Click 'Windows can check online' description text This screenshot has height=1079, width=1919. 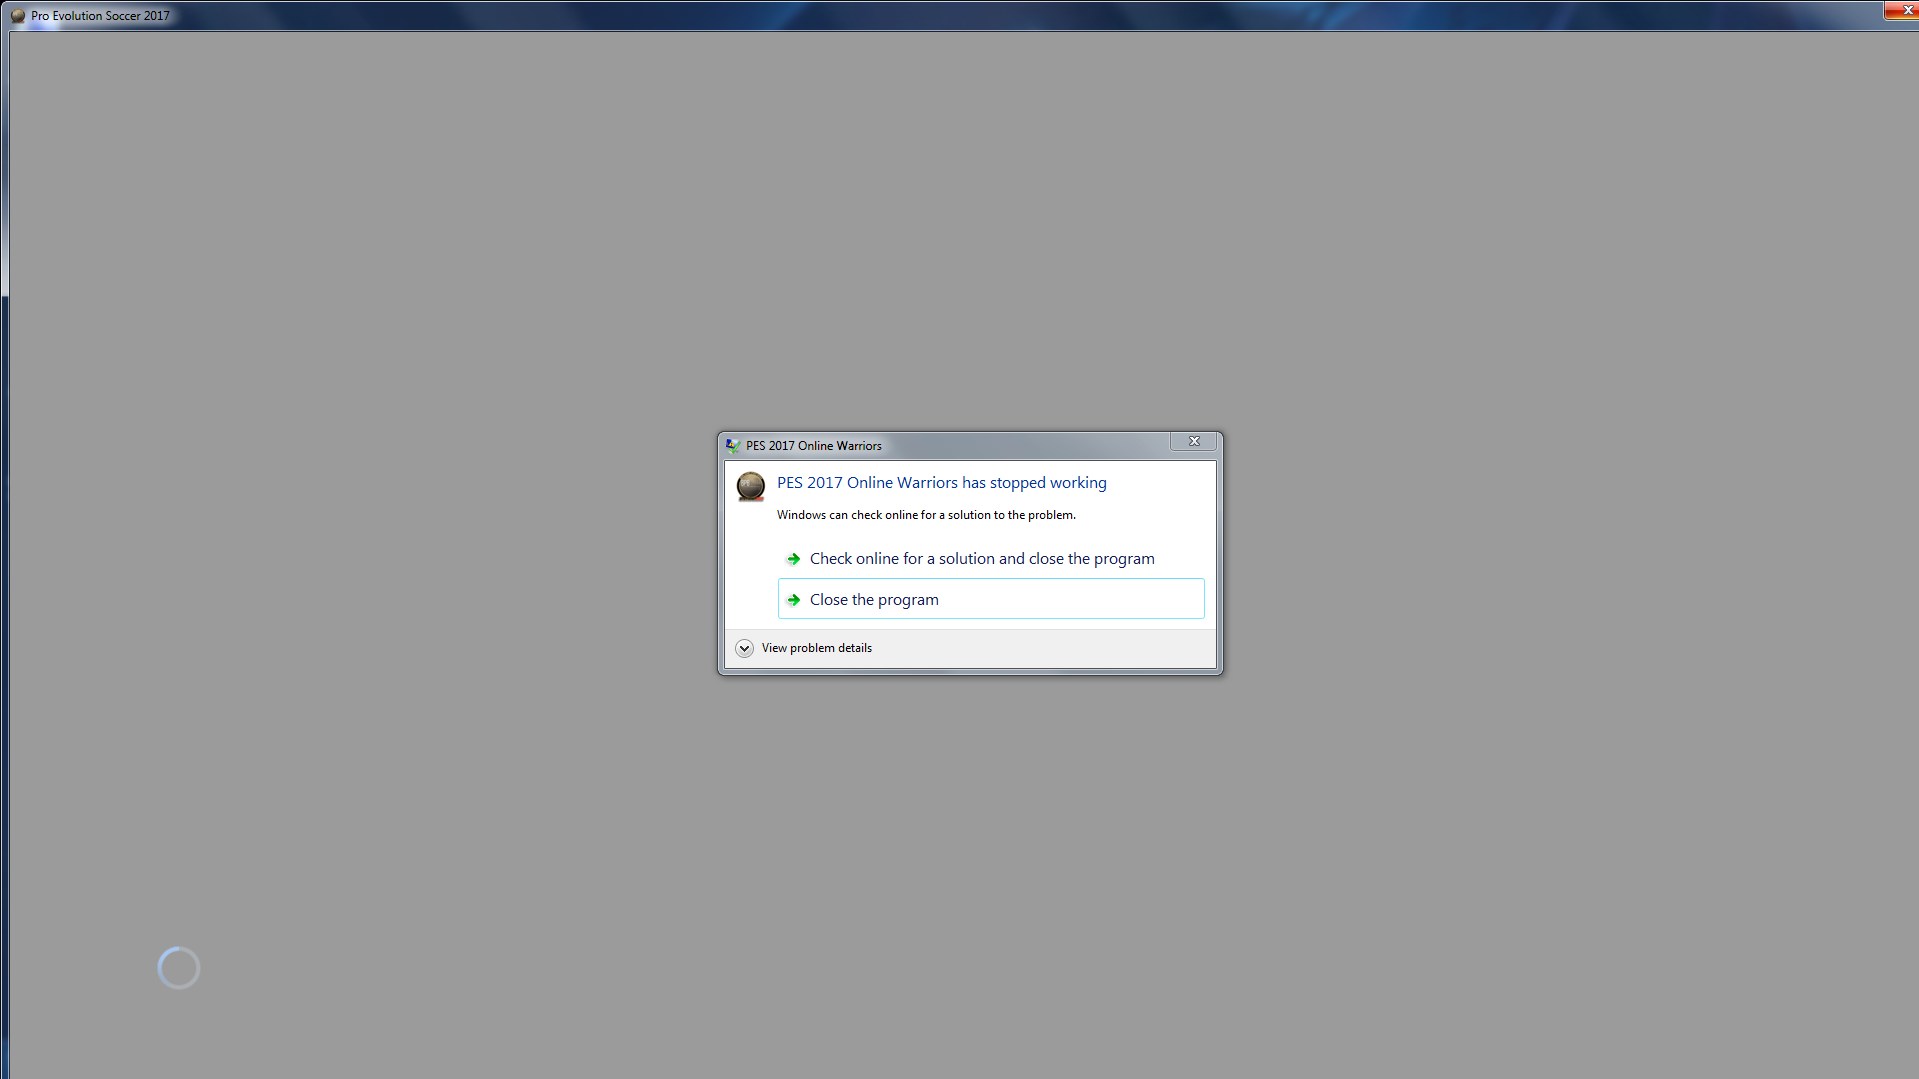click(926, 515)
